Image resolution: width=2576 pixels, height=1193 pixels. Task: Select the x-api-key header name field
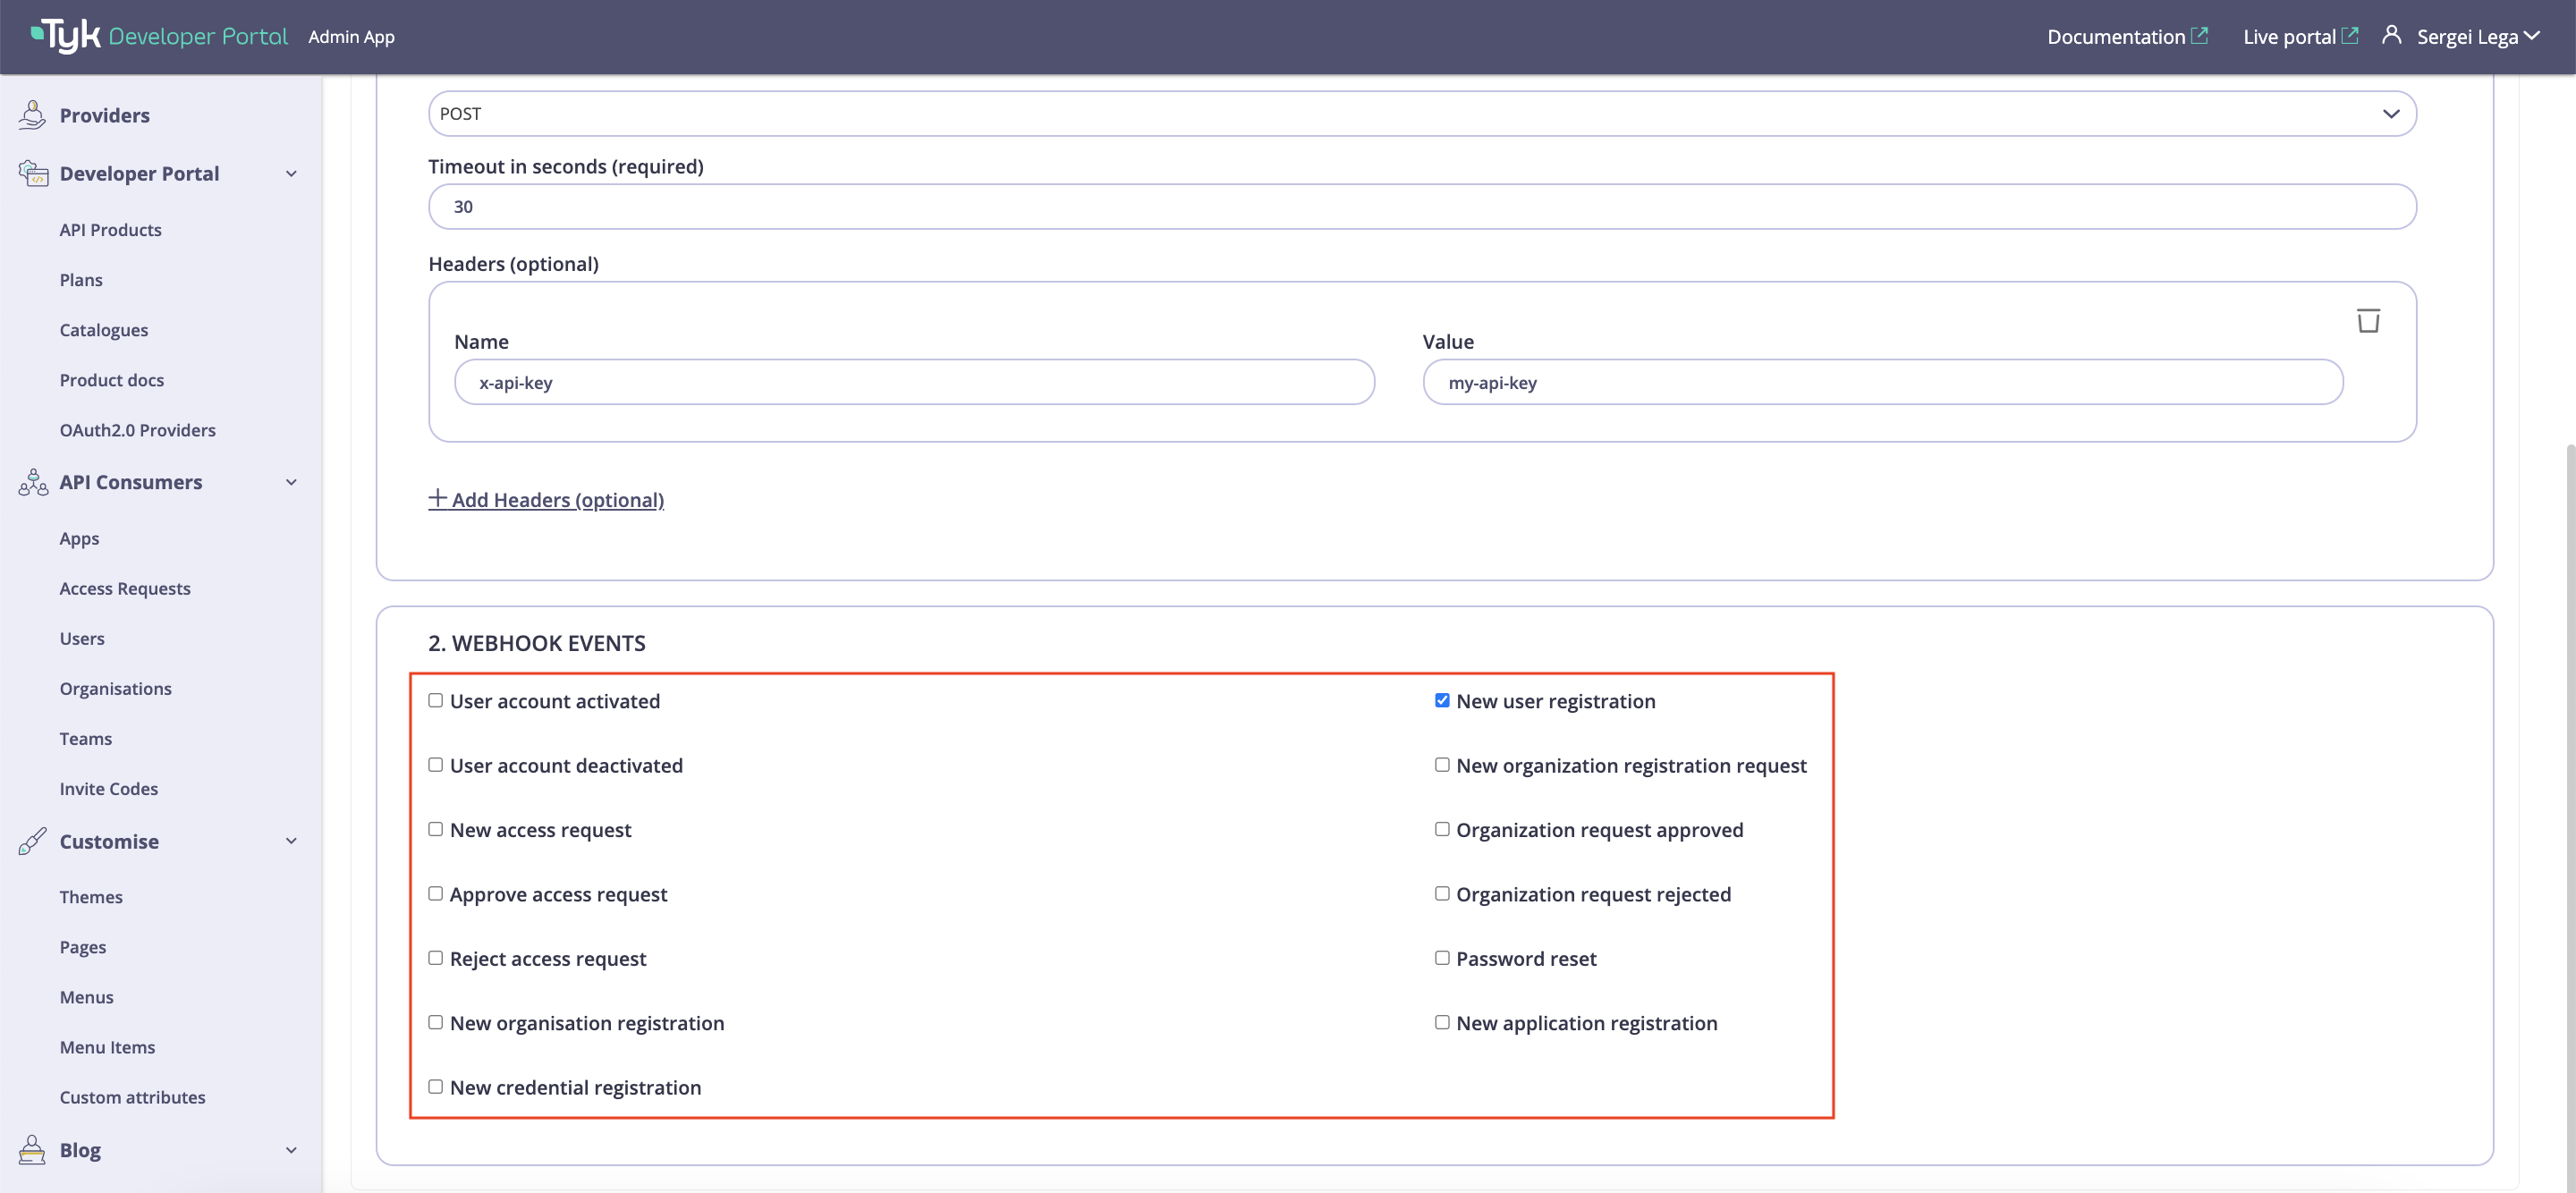point(912,382)
